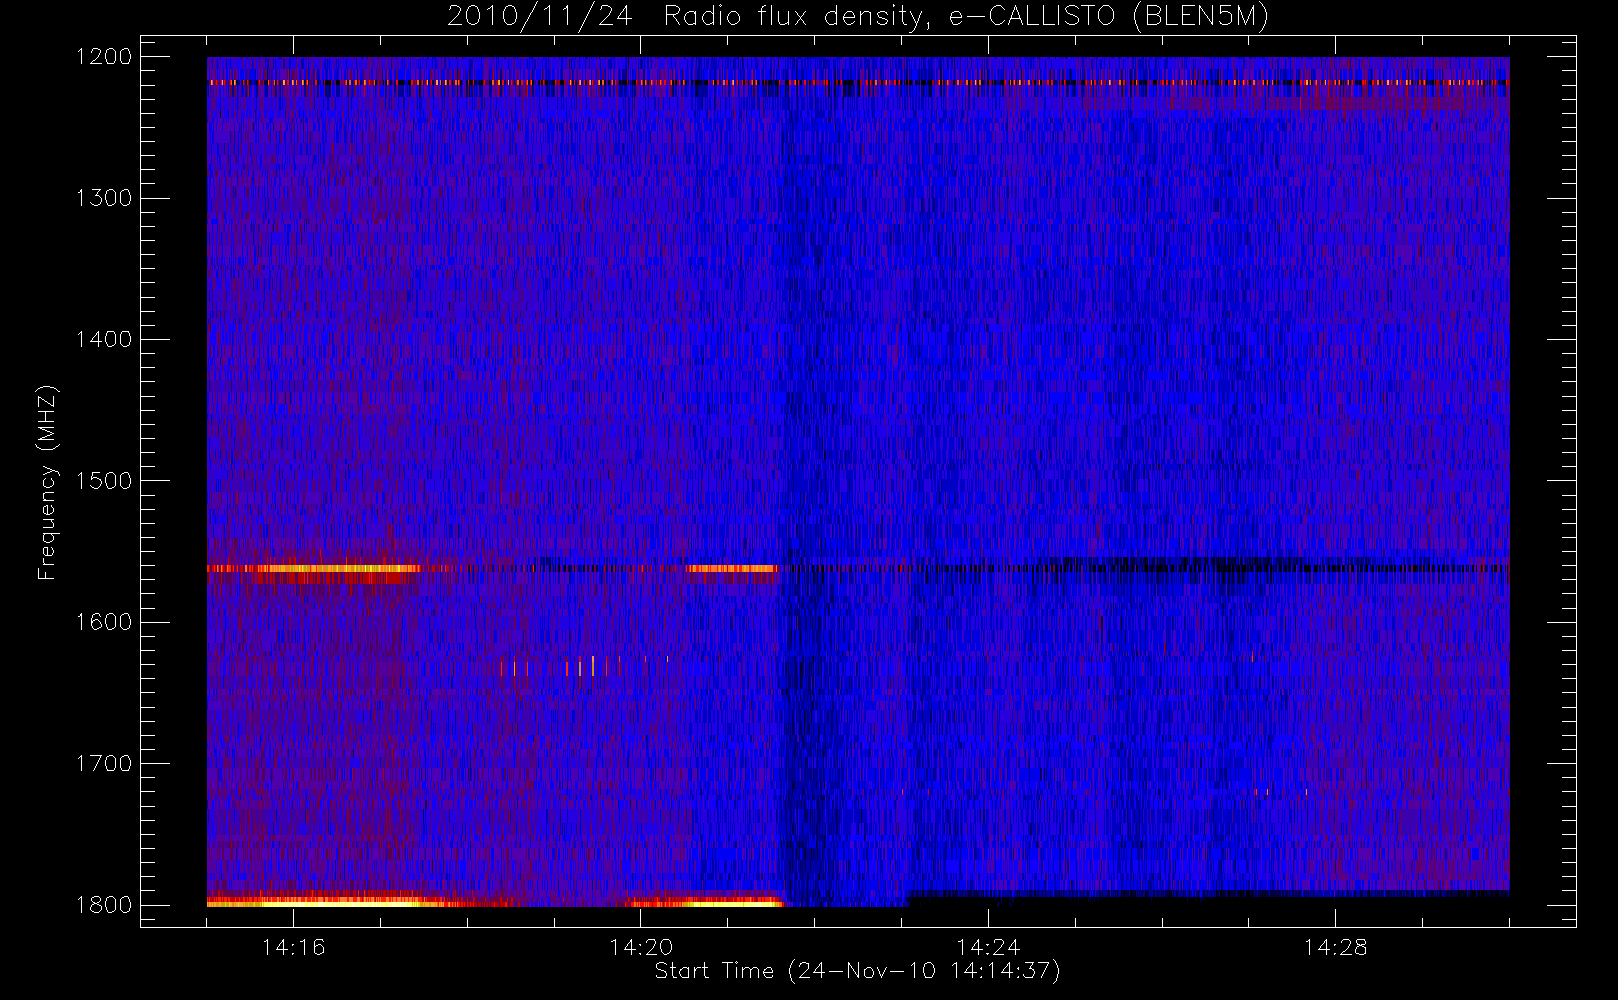Screen dimensions: 1618x1000
Task: Select the 1200 frequency tick label
Action: (104, 57)
